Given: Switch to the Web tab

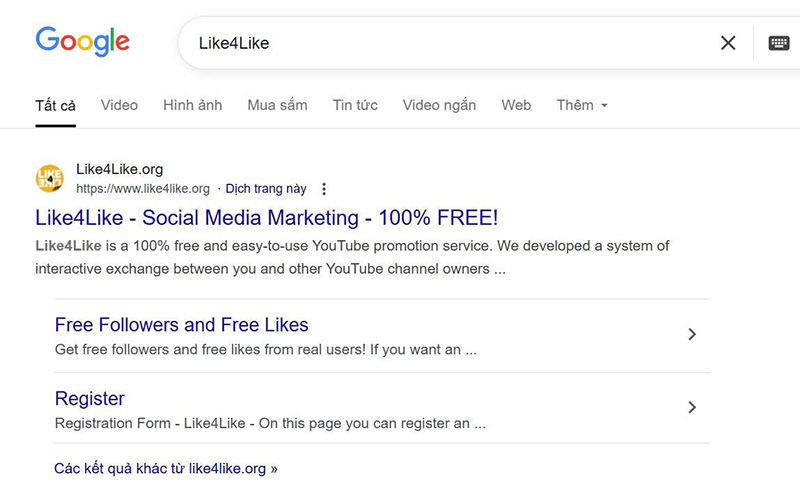Looking at the screenshot, I should (x=516, y=105).
